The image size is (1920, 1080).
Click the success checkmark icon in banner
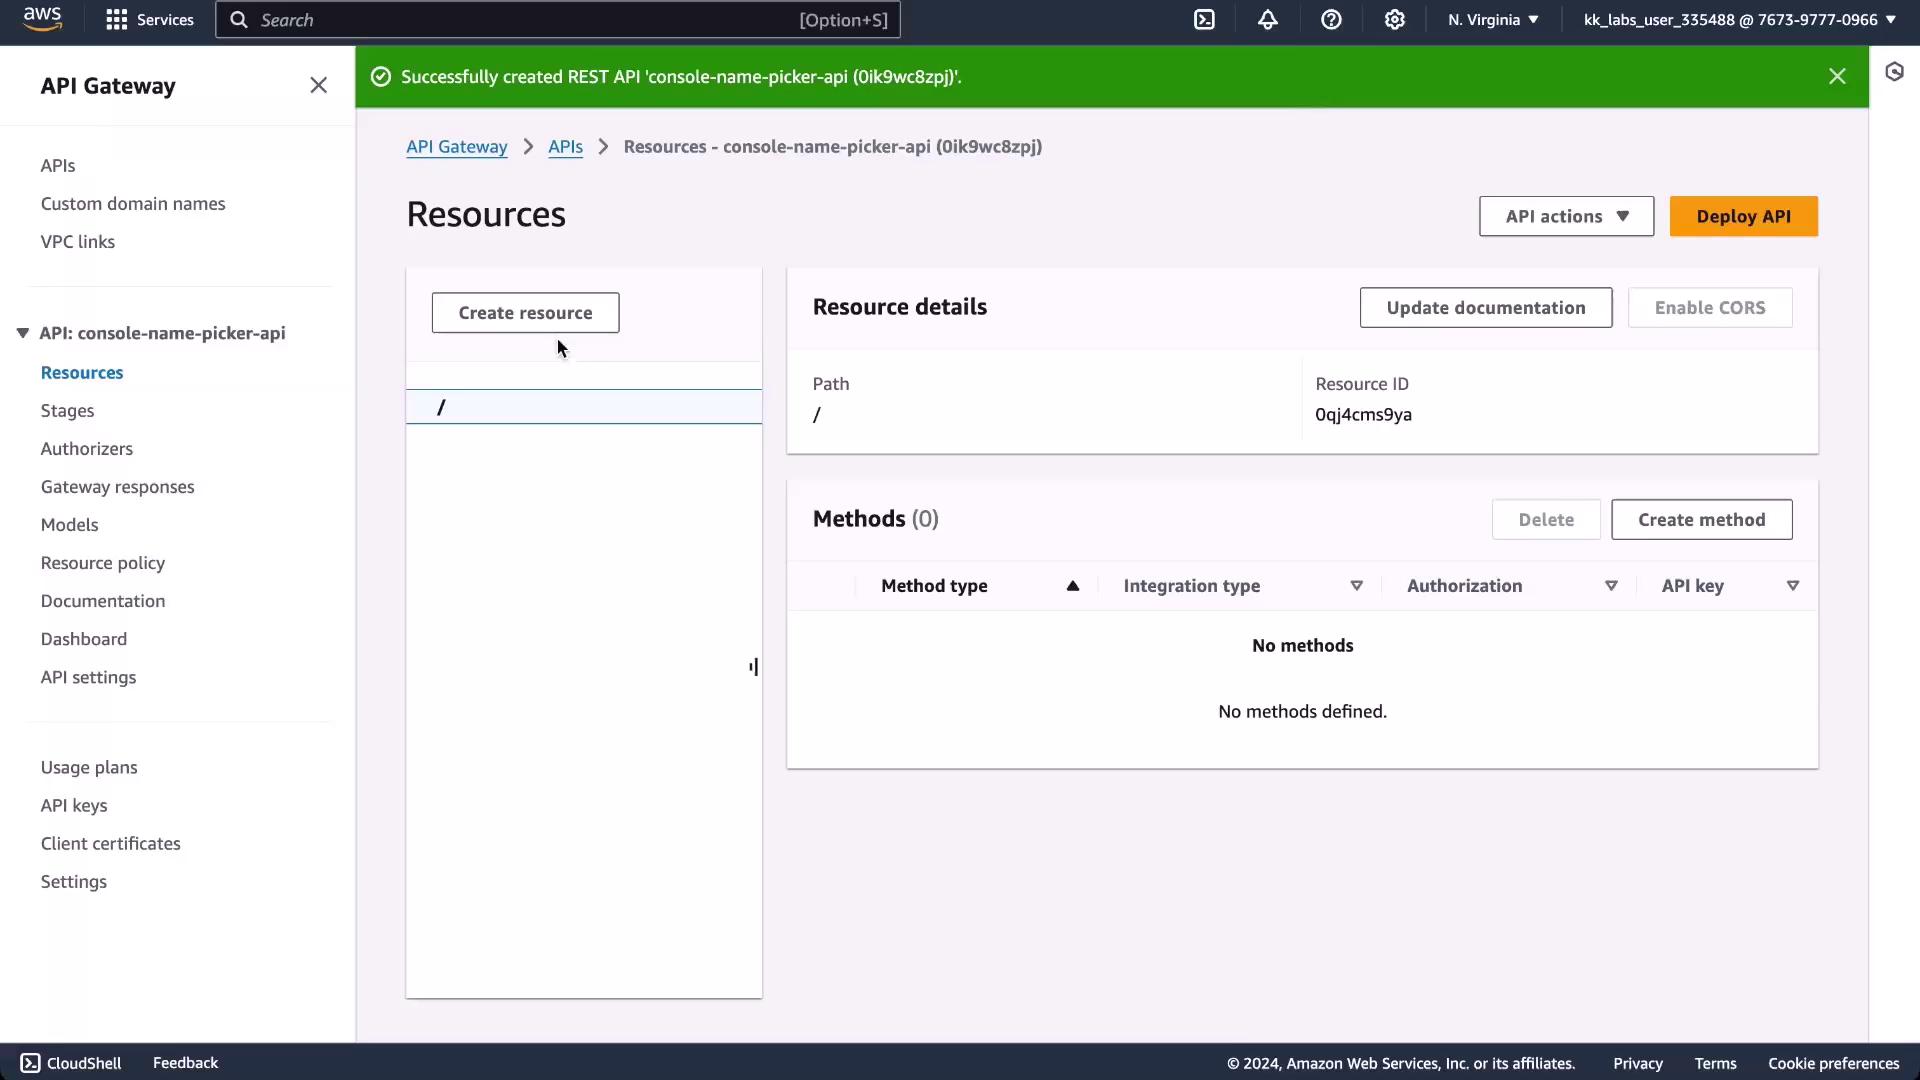381,77
